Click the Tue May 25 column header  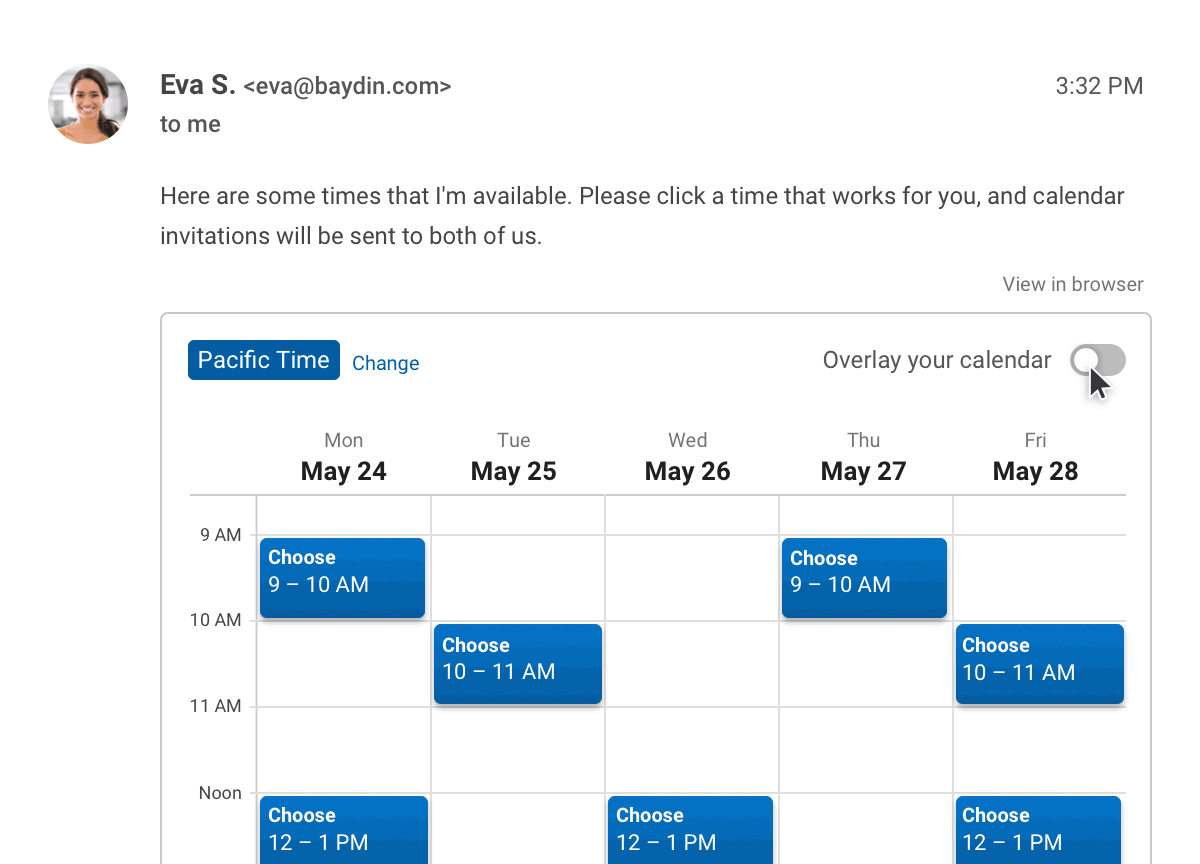(x=514, y=458)
